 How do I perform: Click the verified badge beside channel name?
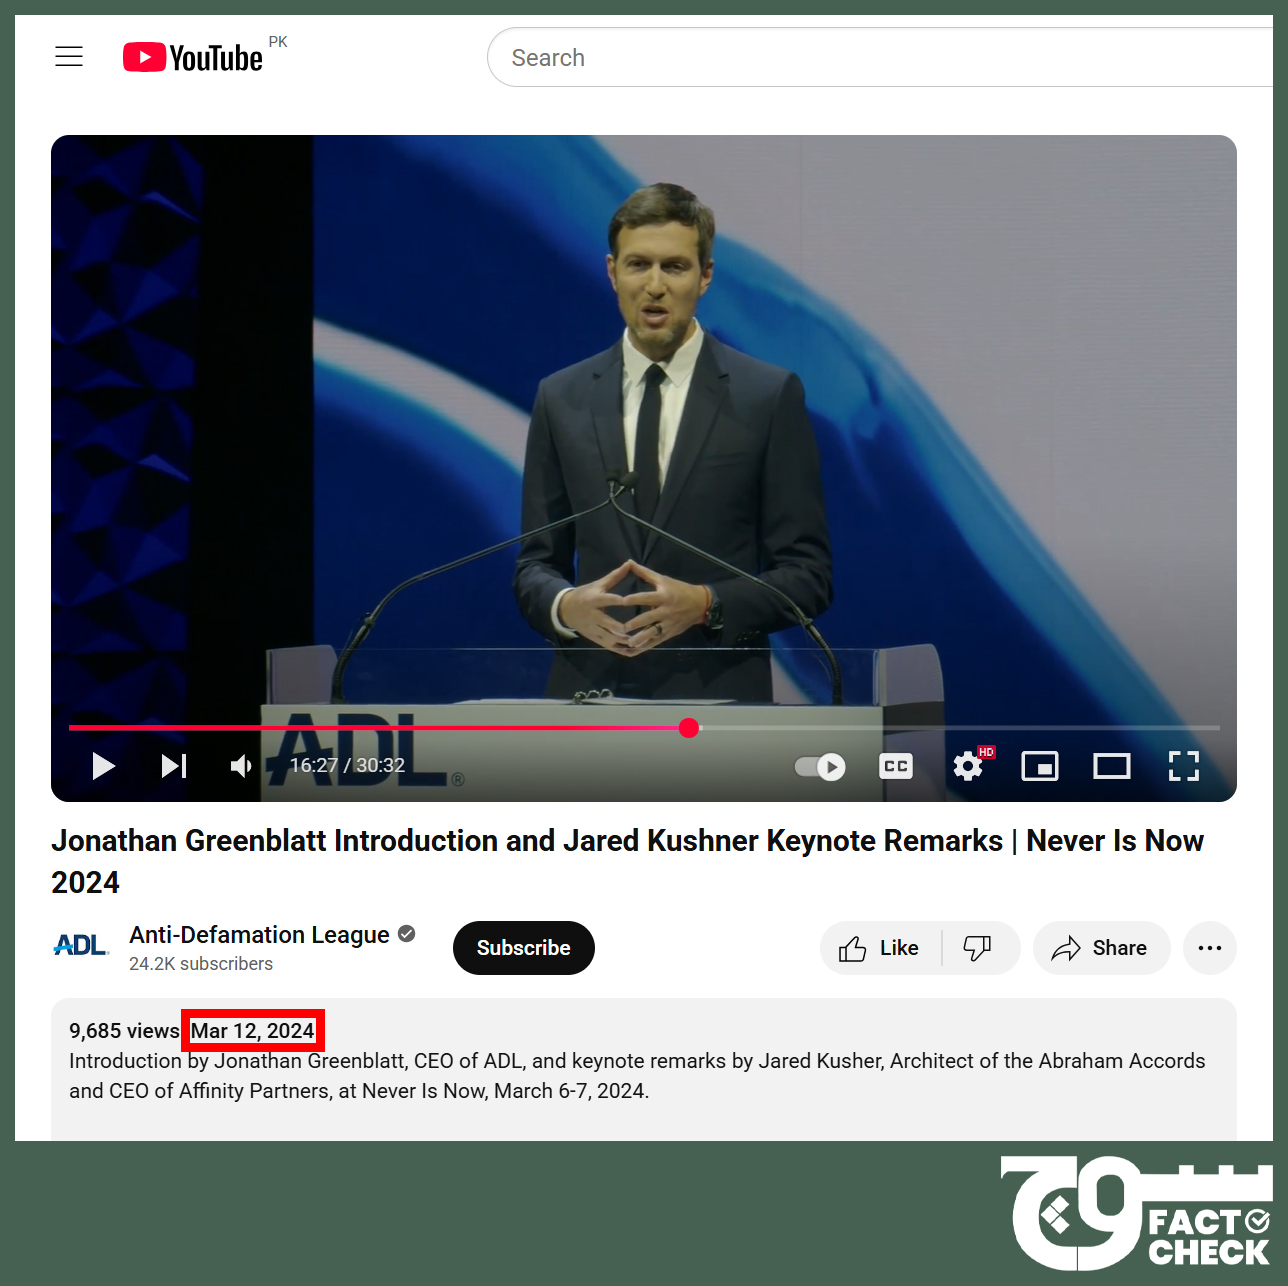(x=407, y=934)
